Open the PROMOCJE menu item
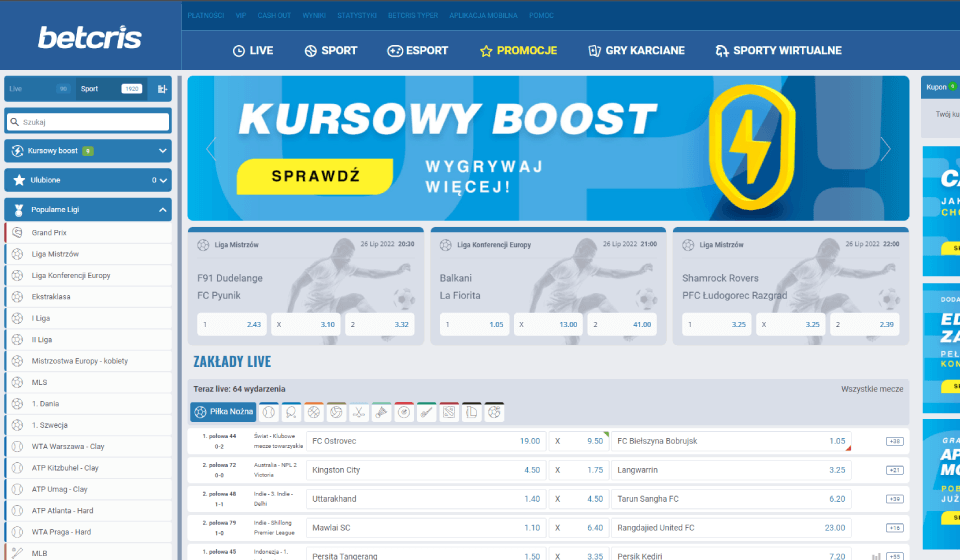Viewport: 960px width, 560px height. pos(518,50)
